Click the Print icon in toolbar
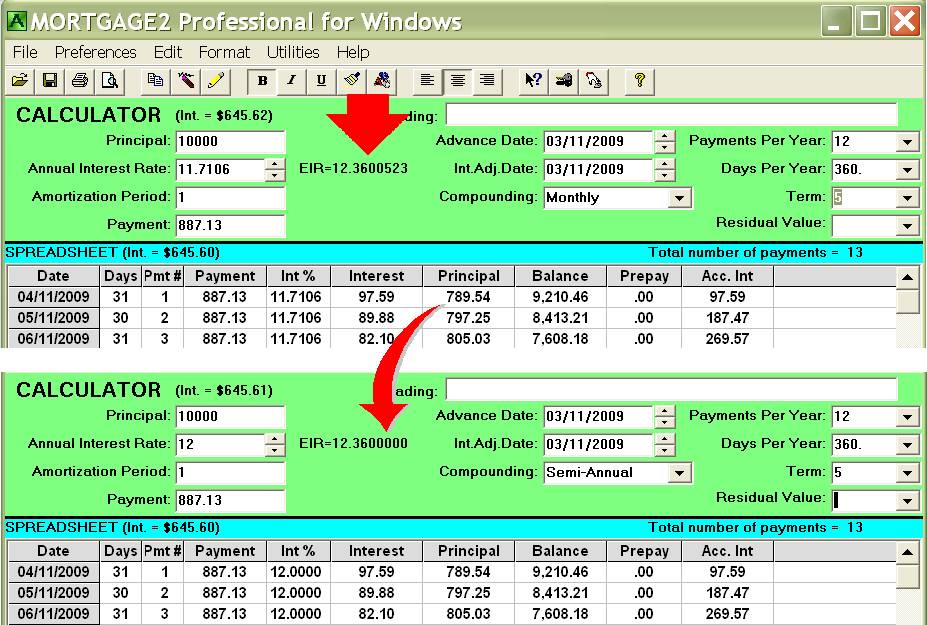Image resolution: width=927 pixels, height=625 pixels. point(79,81)
